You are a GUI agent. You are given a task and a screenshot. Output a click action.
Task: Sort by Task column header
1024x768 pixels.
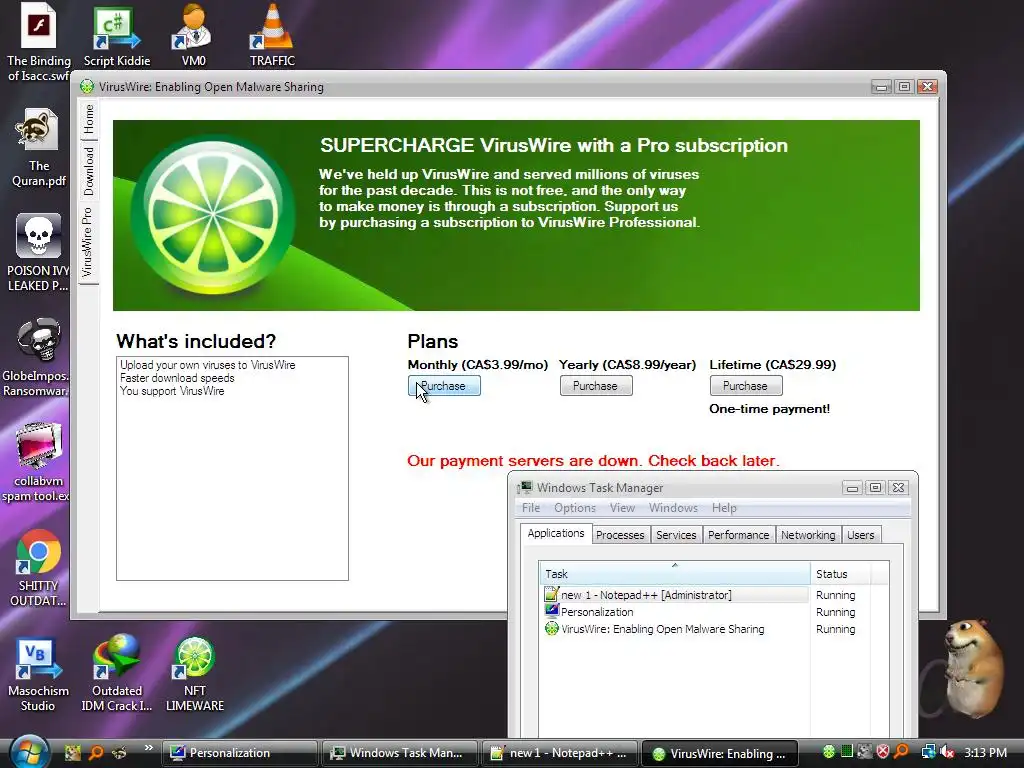675,574
